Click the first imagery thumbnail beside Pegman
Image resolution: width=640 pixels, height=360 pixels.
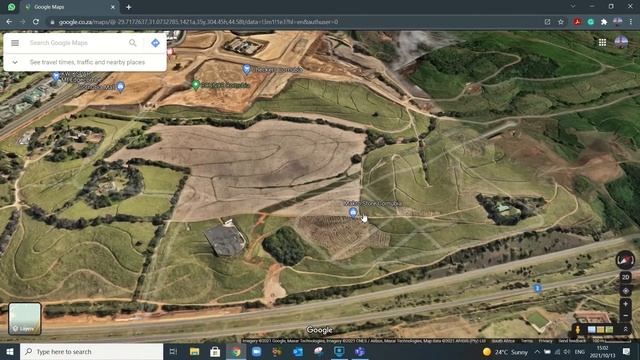coord(591,329)
